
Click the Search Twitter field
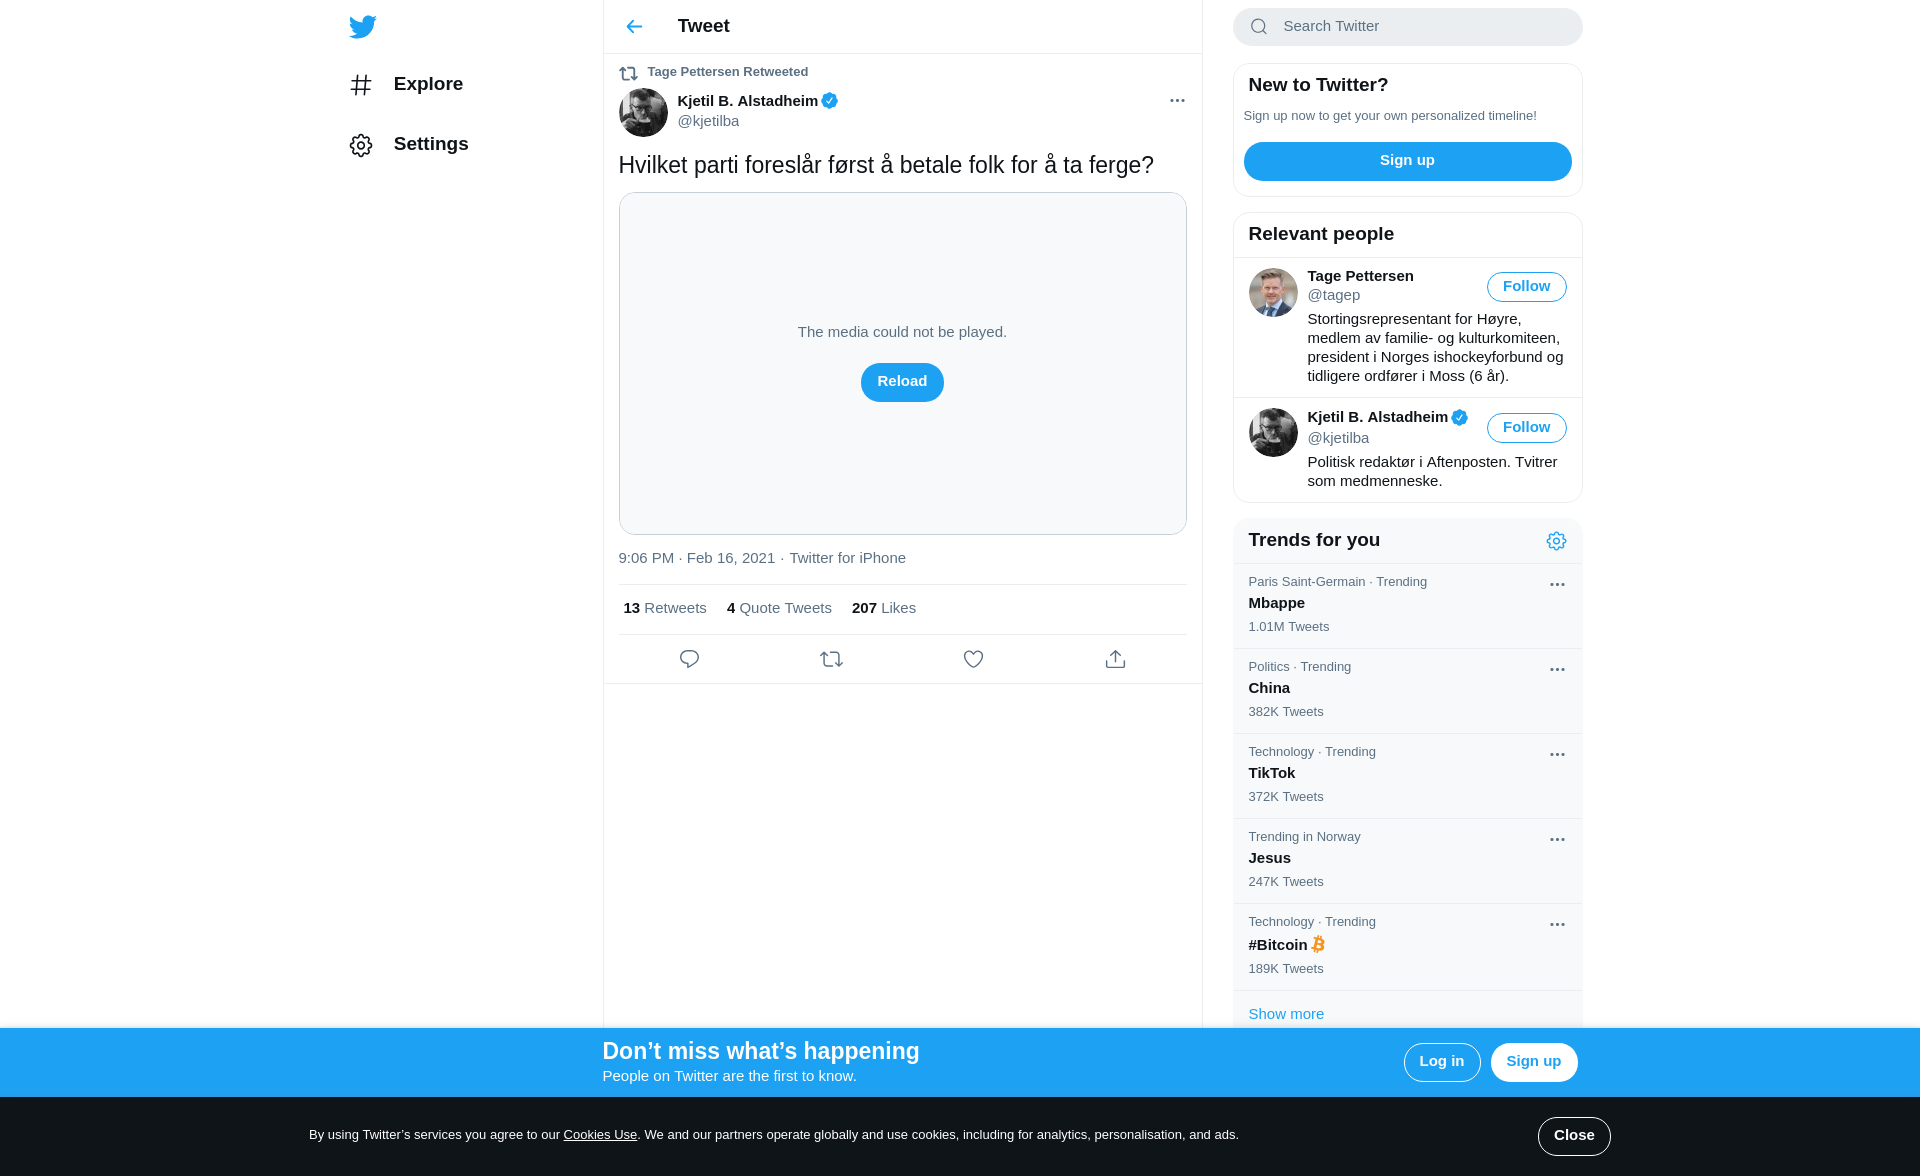coord(1407,27)
